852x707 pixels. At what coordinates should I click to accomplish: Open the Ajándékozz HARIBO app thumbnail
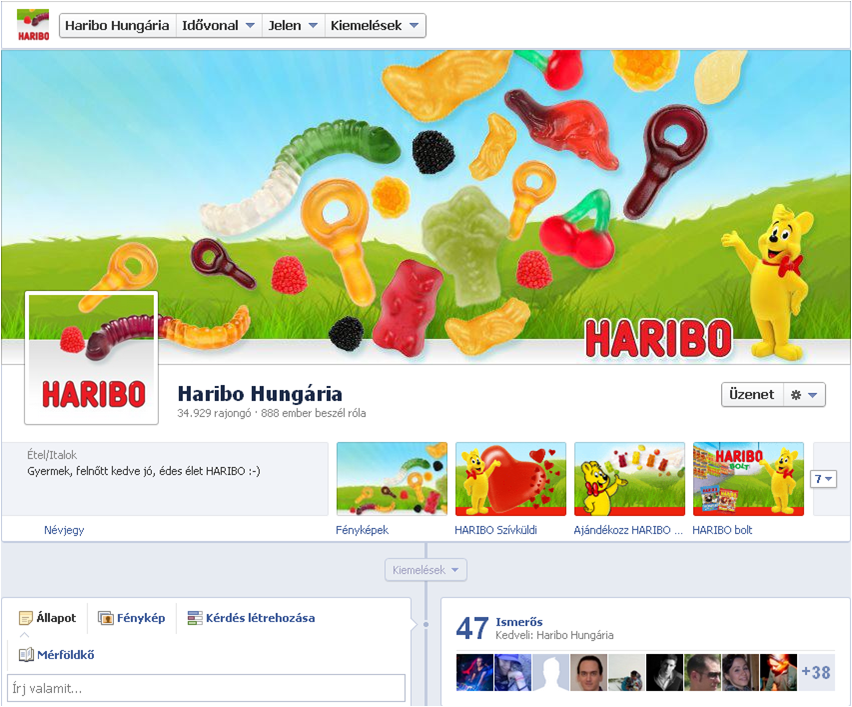coord(630,479)
